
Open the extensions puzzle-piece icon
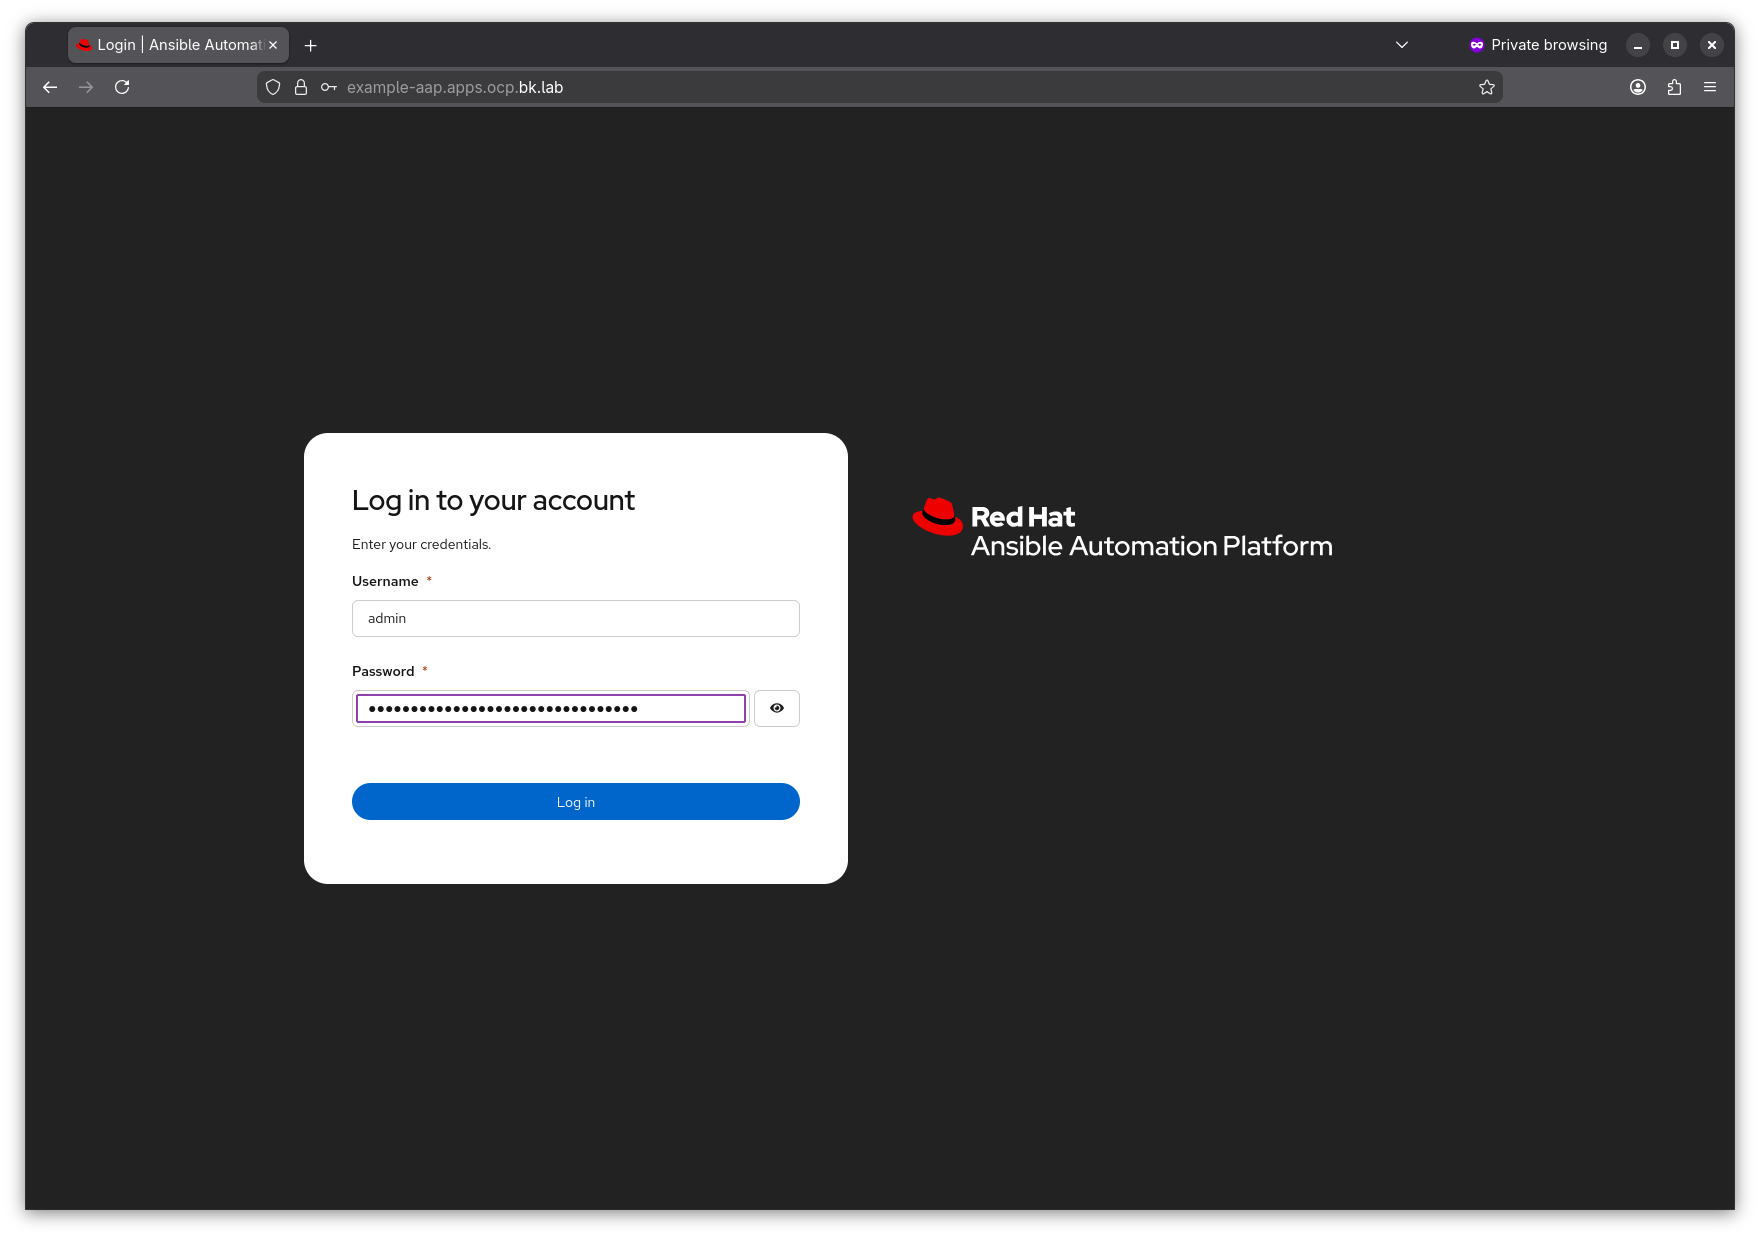[1675, 87]
